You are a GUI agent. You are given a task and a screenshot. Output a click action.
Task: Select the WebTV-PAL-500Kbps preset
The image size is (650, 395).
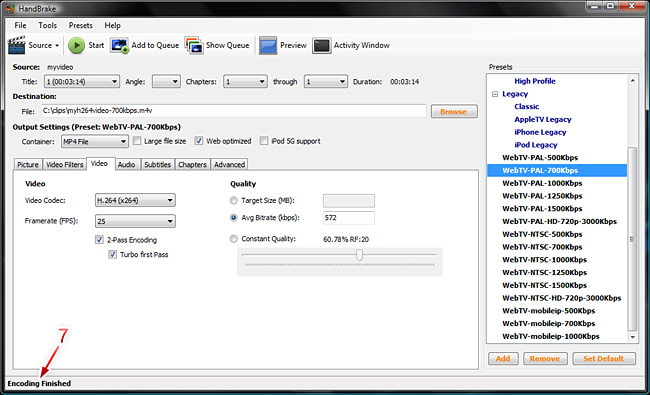540,158
